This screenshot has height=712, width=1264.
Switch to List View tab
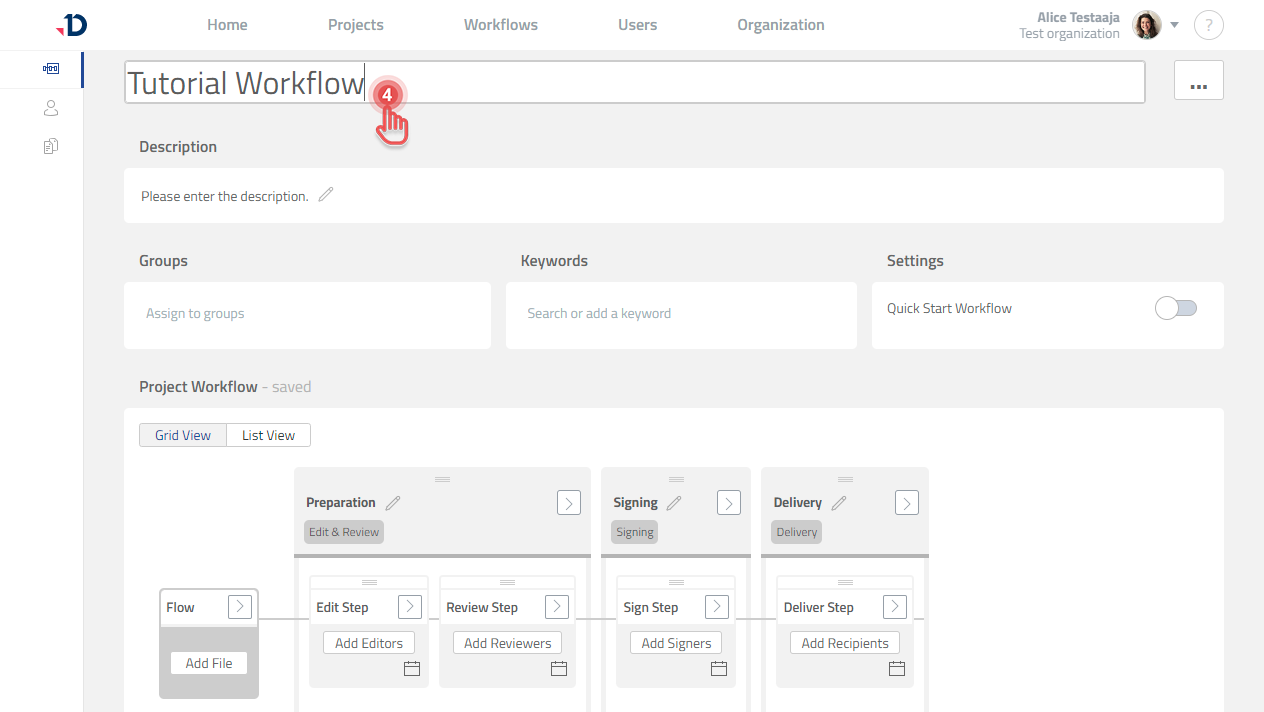pyautogui.click(x=267, y=434)
